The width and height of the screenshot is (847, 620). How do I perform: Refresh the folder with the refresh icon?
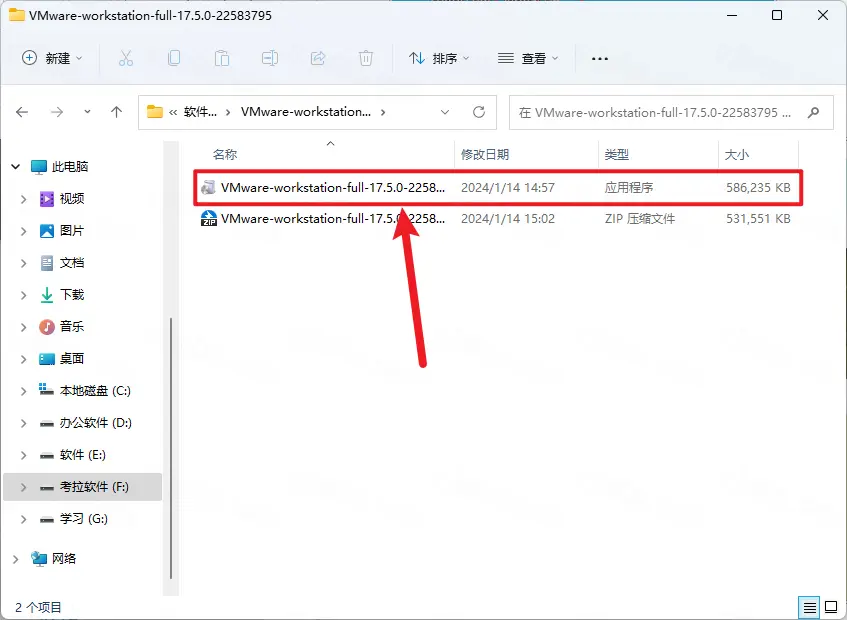479,112
